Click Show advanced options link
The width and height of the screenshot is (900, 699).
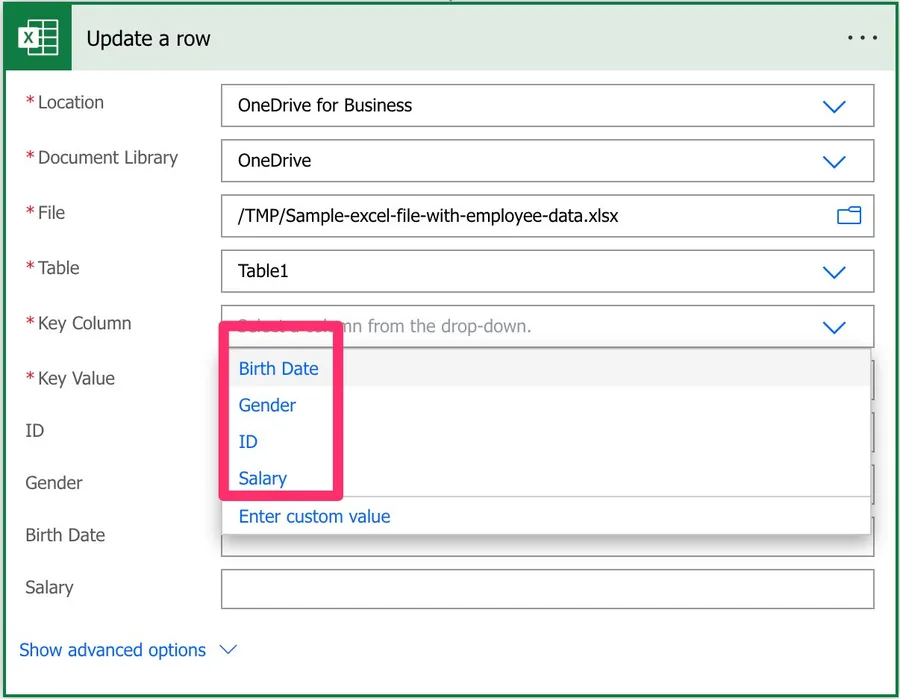click(112, 650)
